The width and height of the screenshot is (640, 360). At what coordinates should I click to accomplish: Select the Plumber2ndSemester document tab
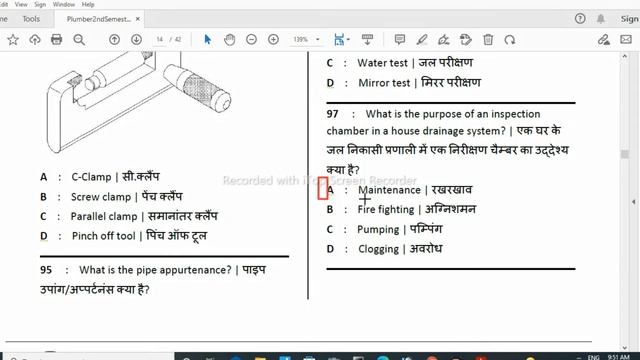point(99,19)
